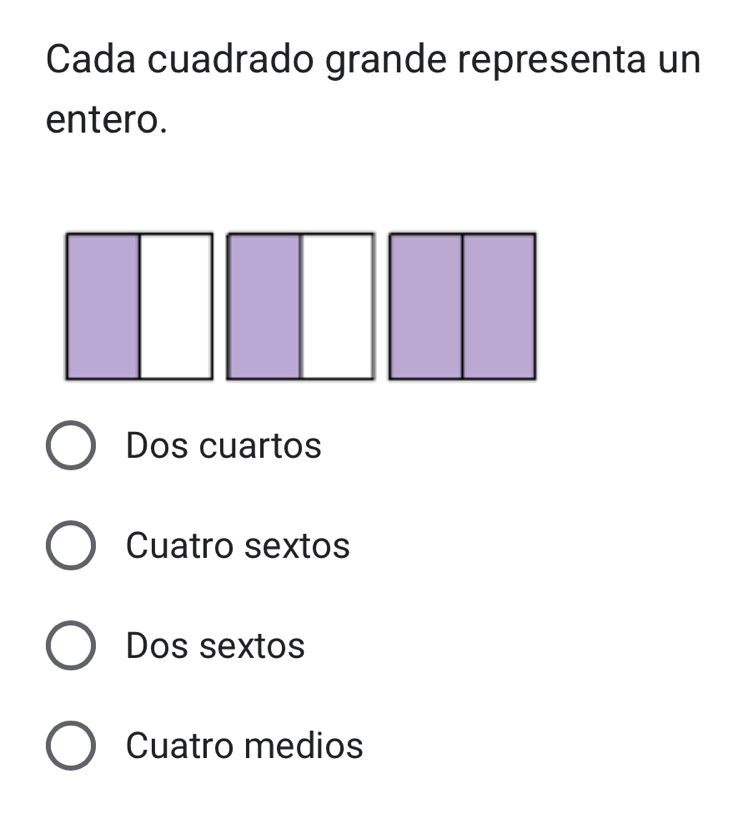The width and height of the screenshot is (747, 823).
Task: Click the left purple half of third square
Action: pos(426,306)
